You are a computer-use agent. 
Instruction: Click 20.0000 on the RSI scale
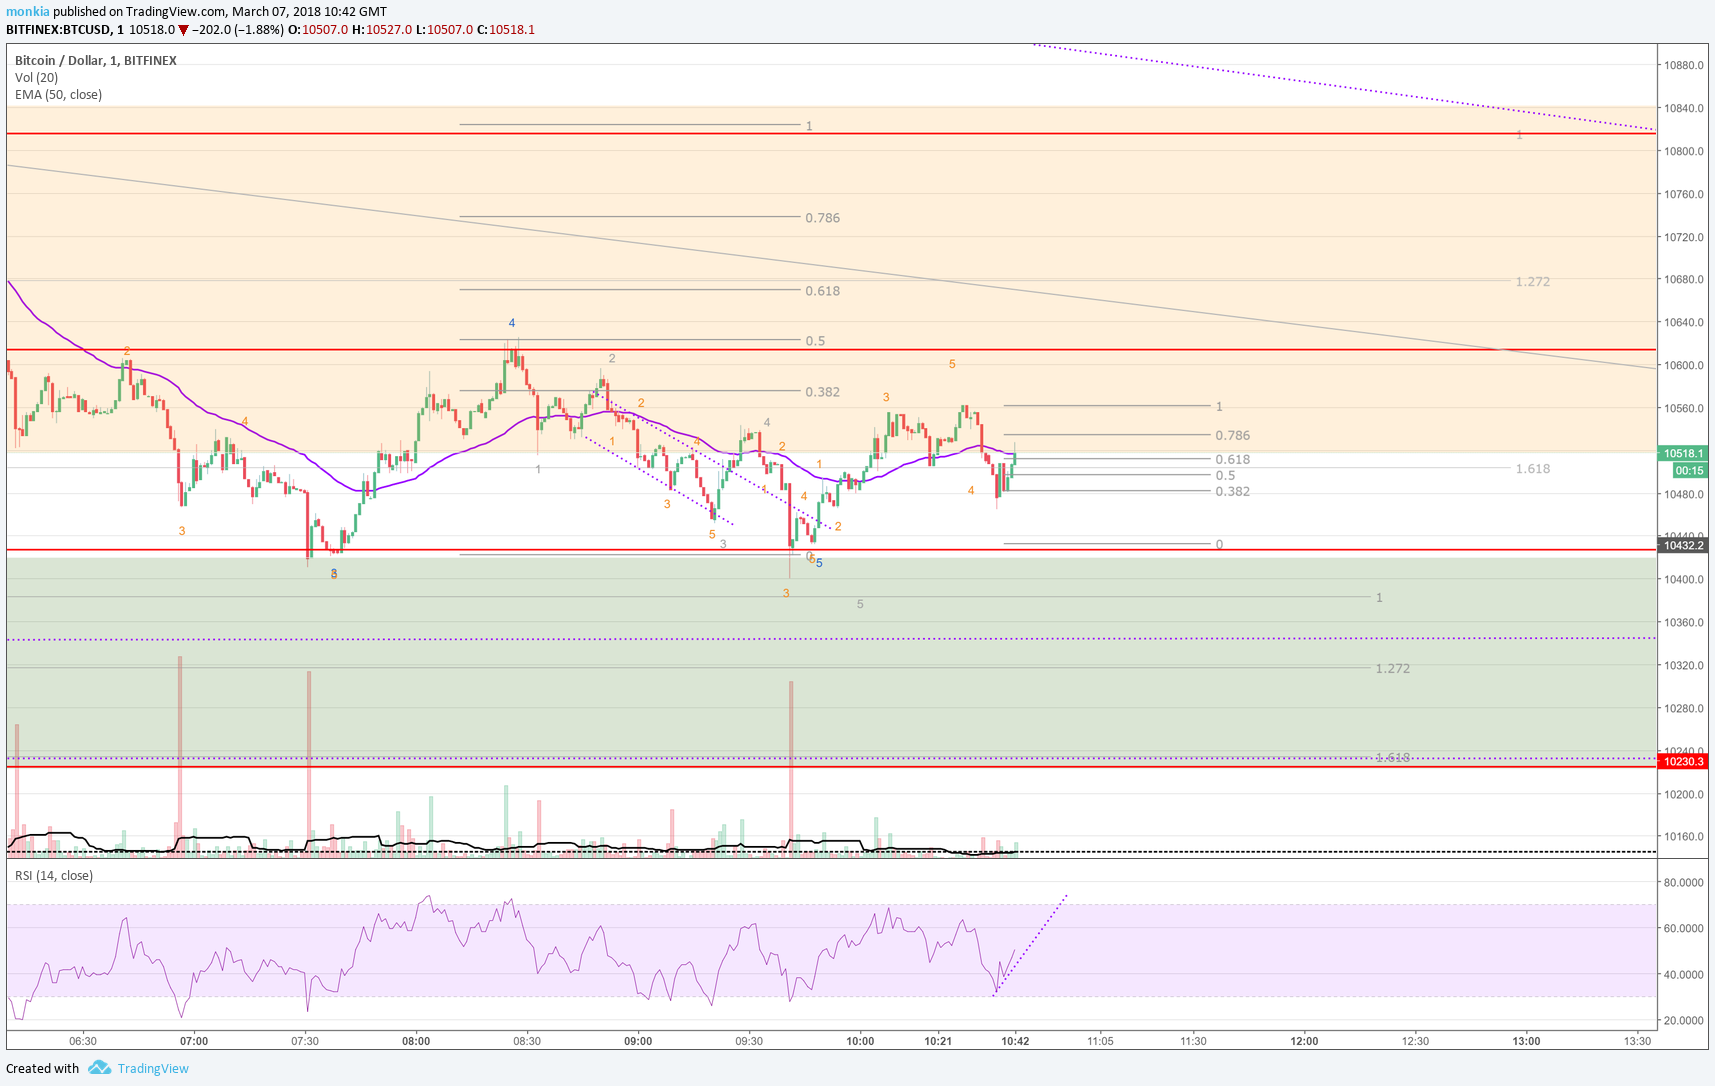point(1683,1021)
